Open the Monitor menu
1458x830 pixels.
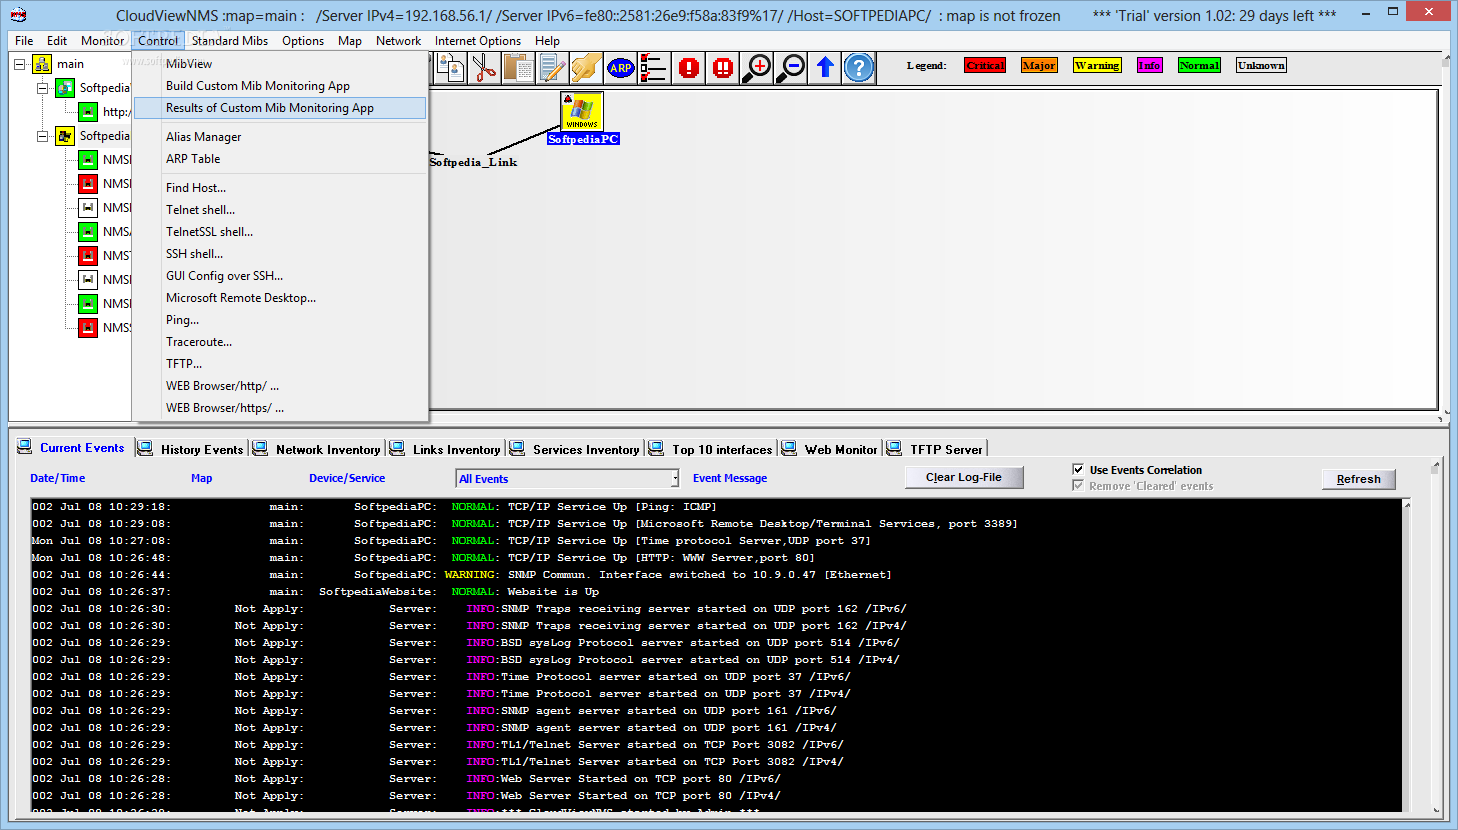click(x=103, y=41)
